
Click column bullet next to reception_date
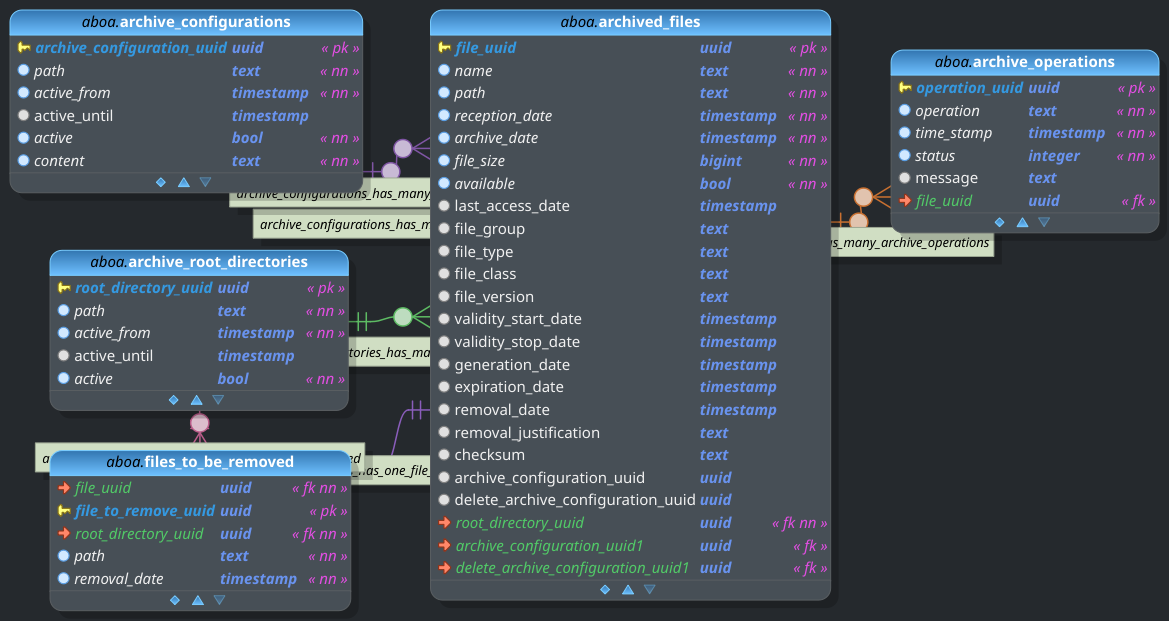[444, 116]
